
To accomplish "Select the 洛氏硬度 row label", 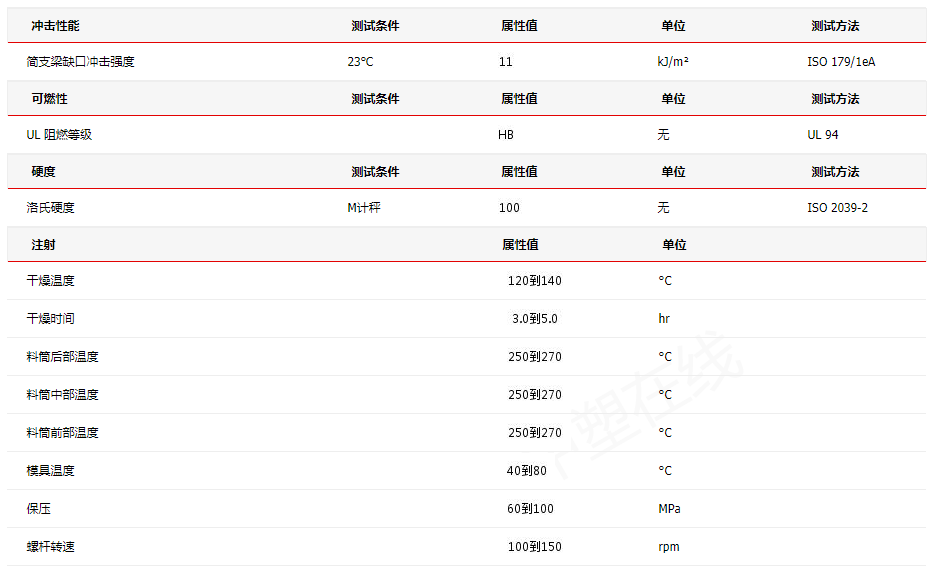I will pos(50,208).
